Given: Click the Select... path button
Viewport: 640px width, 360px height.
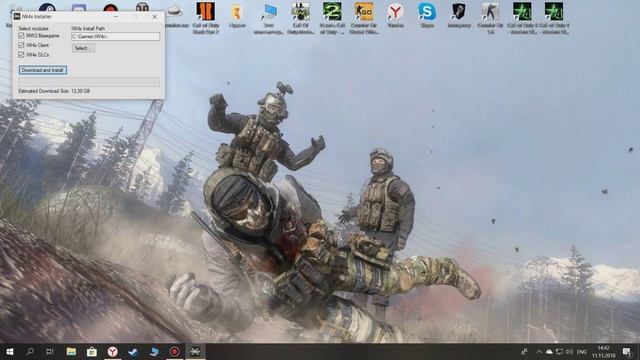Looking at the screenshot, I should coord(83,48).
